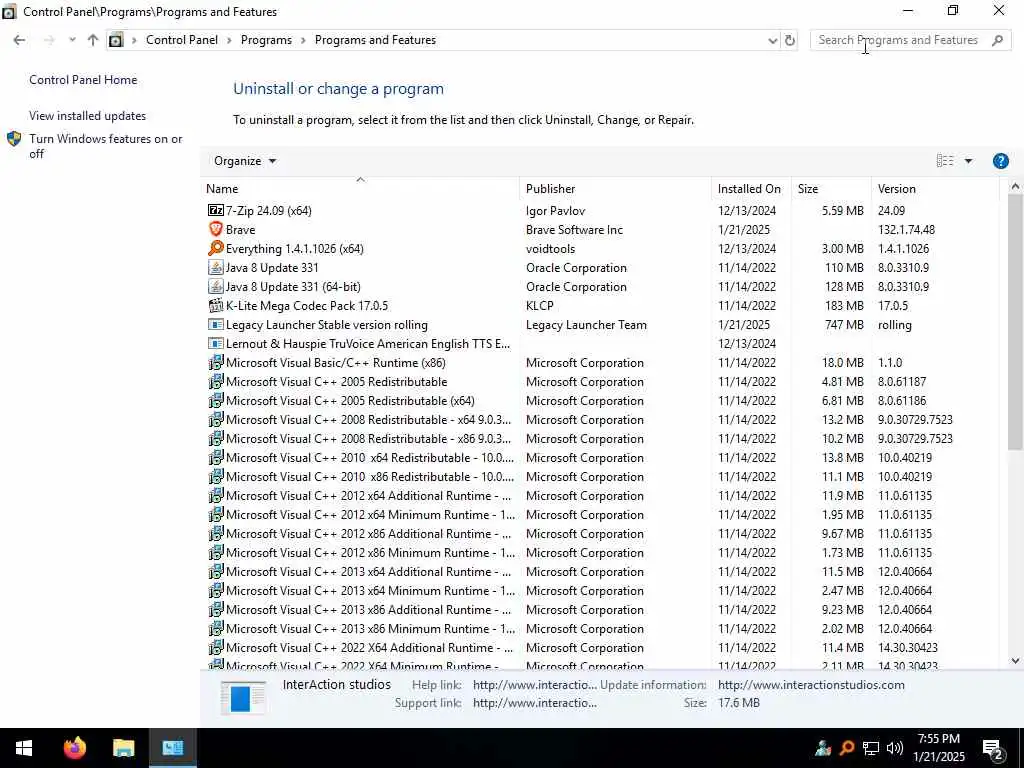
Task: Go back with the left arrow
Action: coord(19,40)
